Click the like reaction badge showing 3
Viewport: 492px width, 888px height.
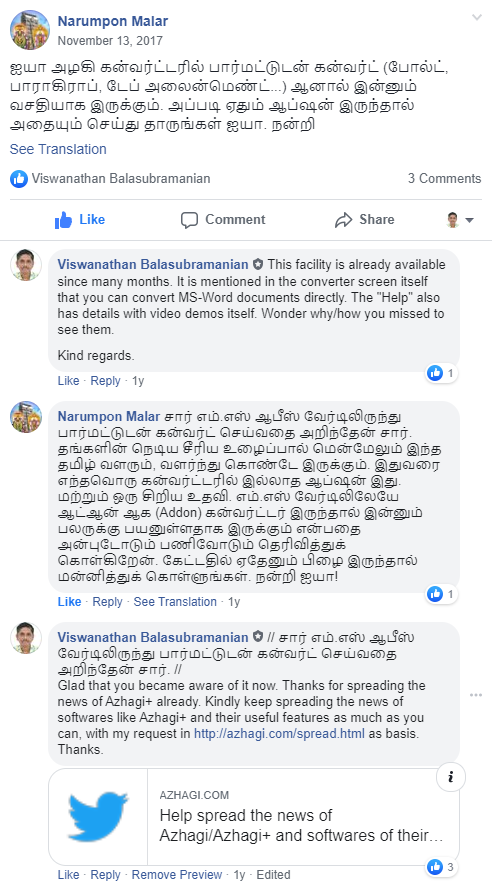442,866
